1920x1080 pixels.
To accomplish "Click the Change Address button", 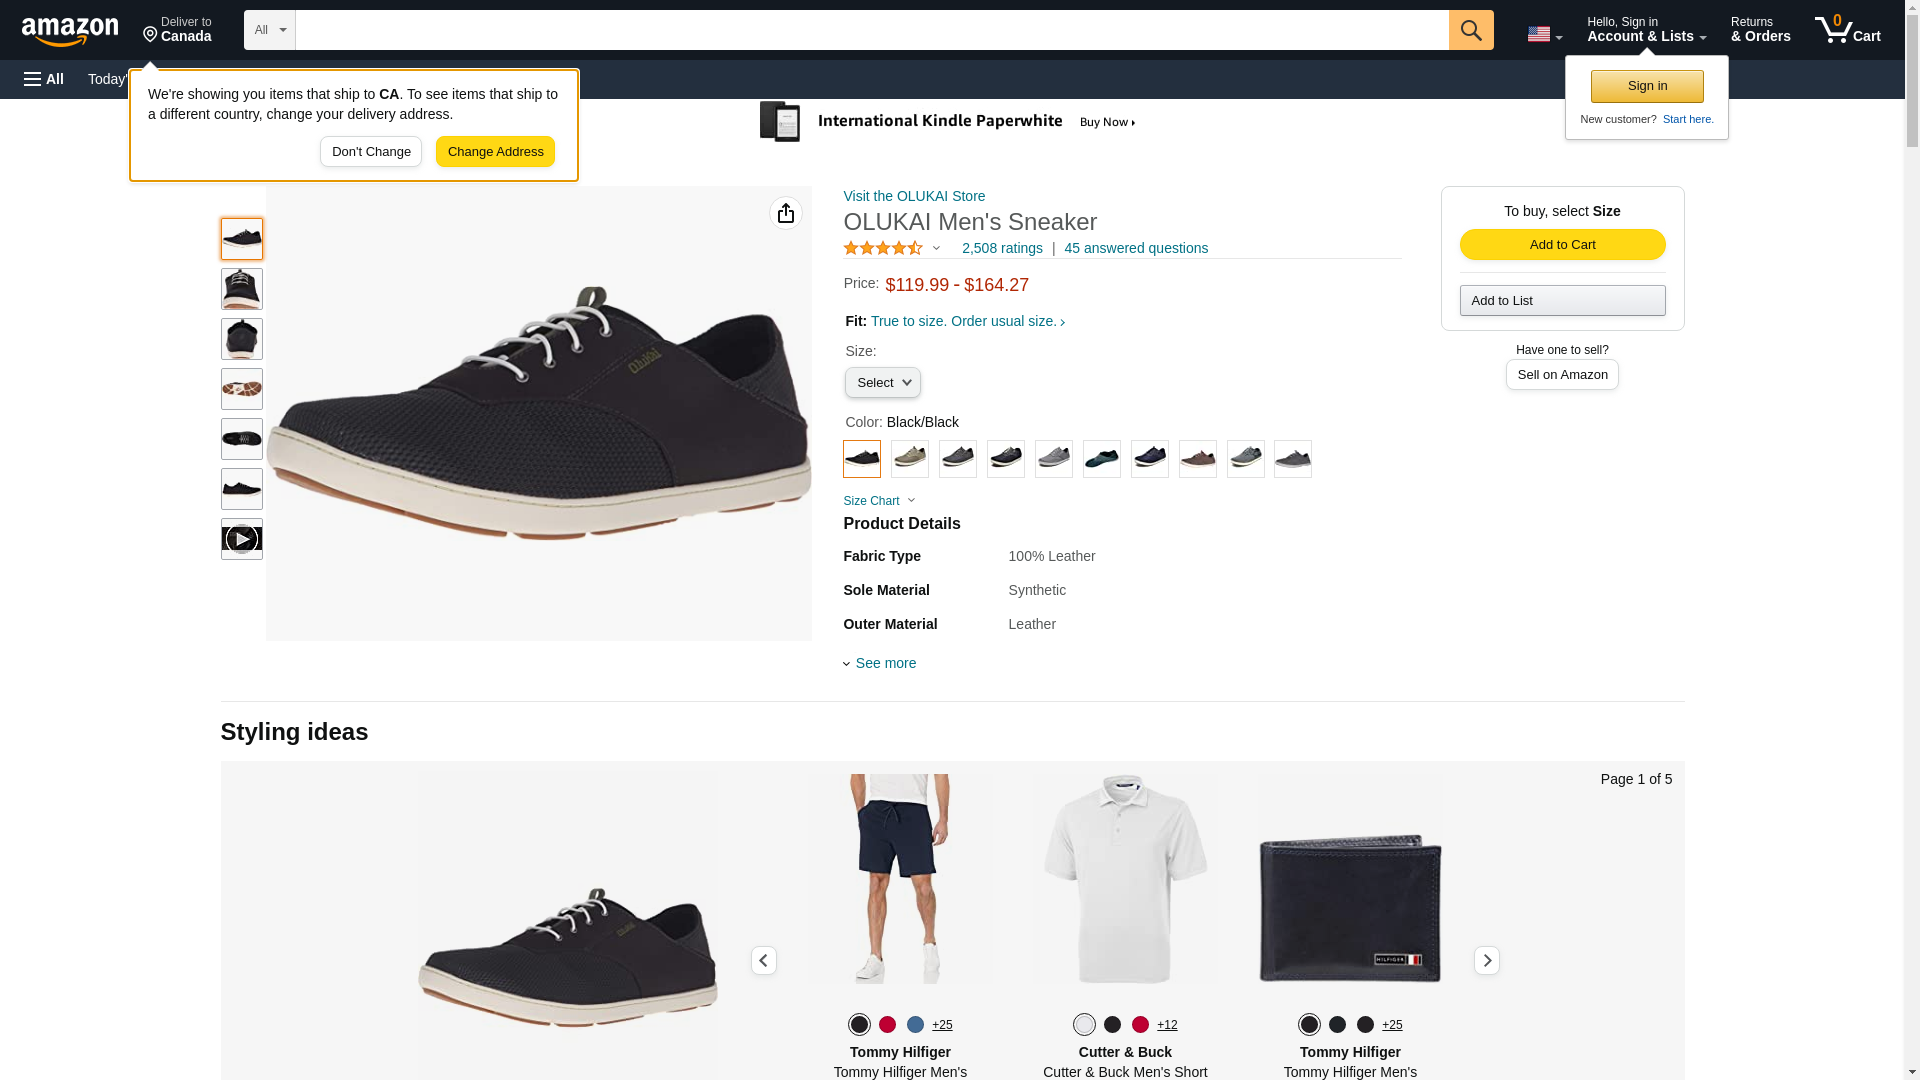I will click(x=495, y=152).
